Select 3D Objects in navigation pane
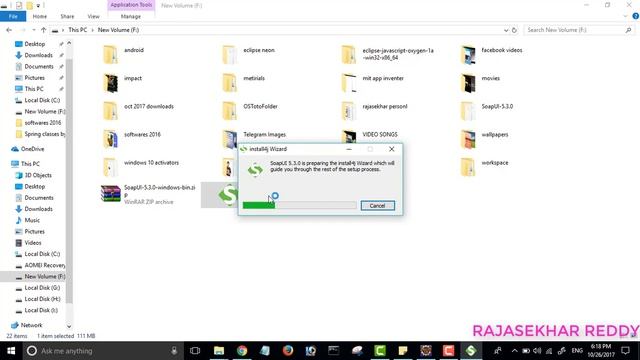Viewport: 640px width, 360px height. [x=38, y=175]
